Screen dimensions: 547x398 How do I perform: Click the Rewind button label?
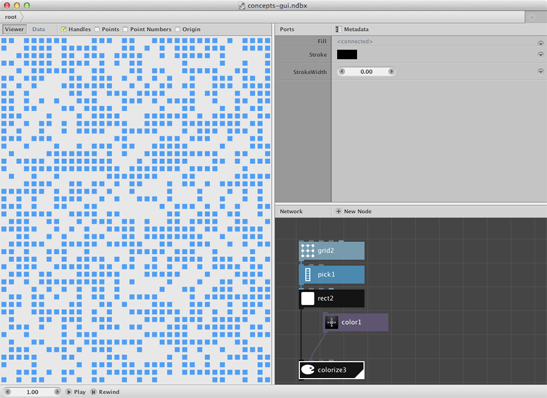point(109,392)
